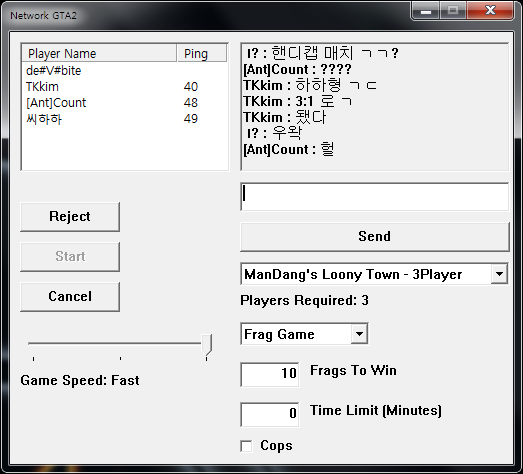Click chat line 'TKkim : 하하형 ㄱㄷ'
This screenshot has width=523, height=474.
[x=310, y=85]
